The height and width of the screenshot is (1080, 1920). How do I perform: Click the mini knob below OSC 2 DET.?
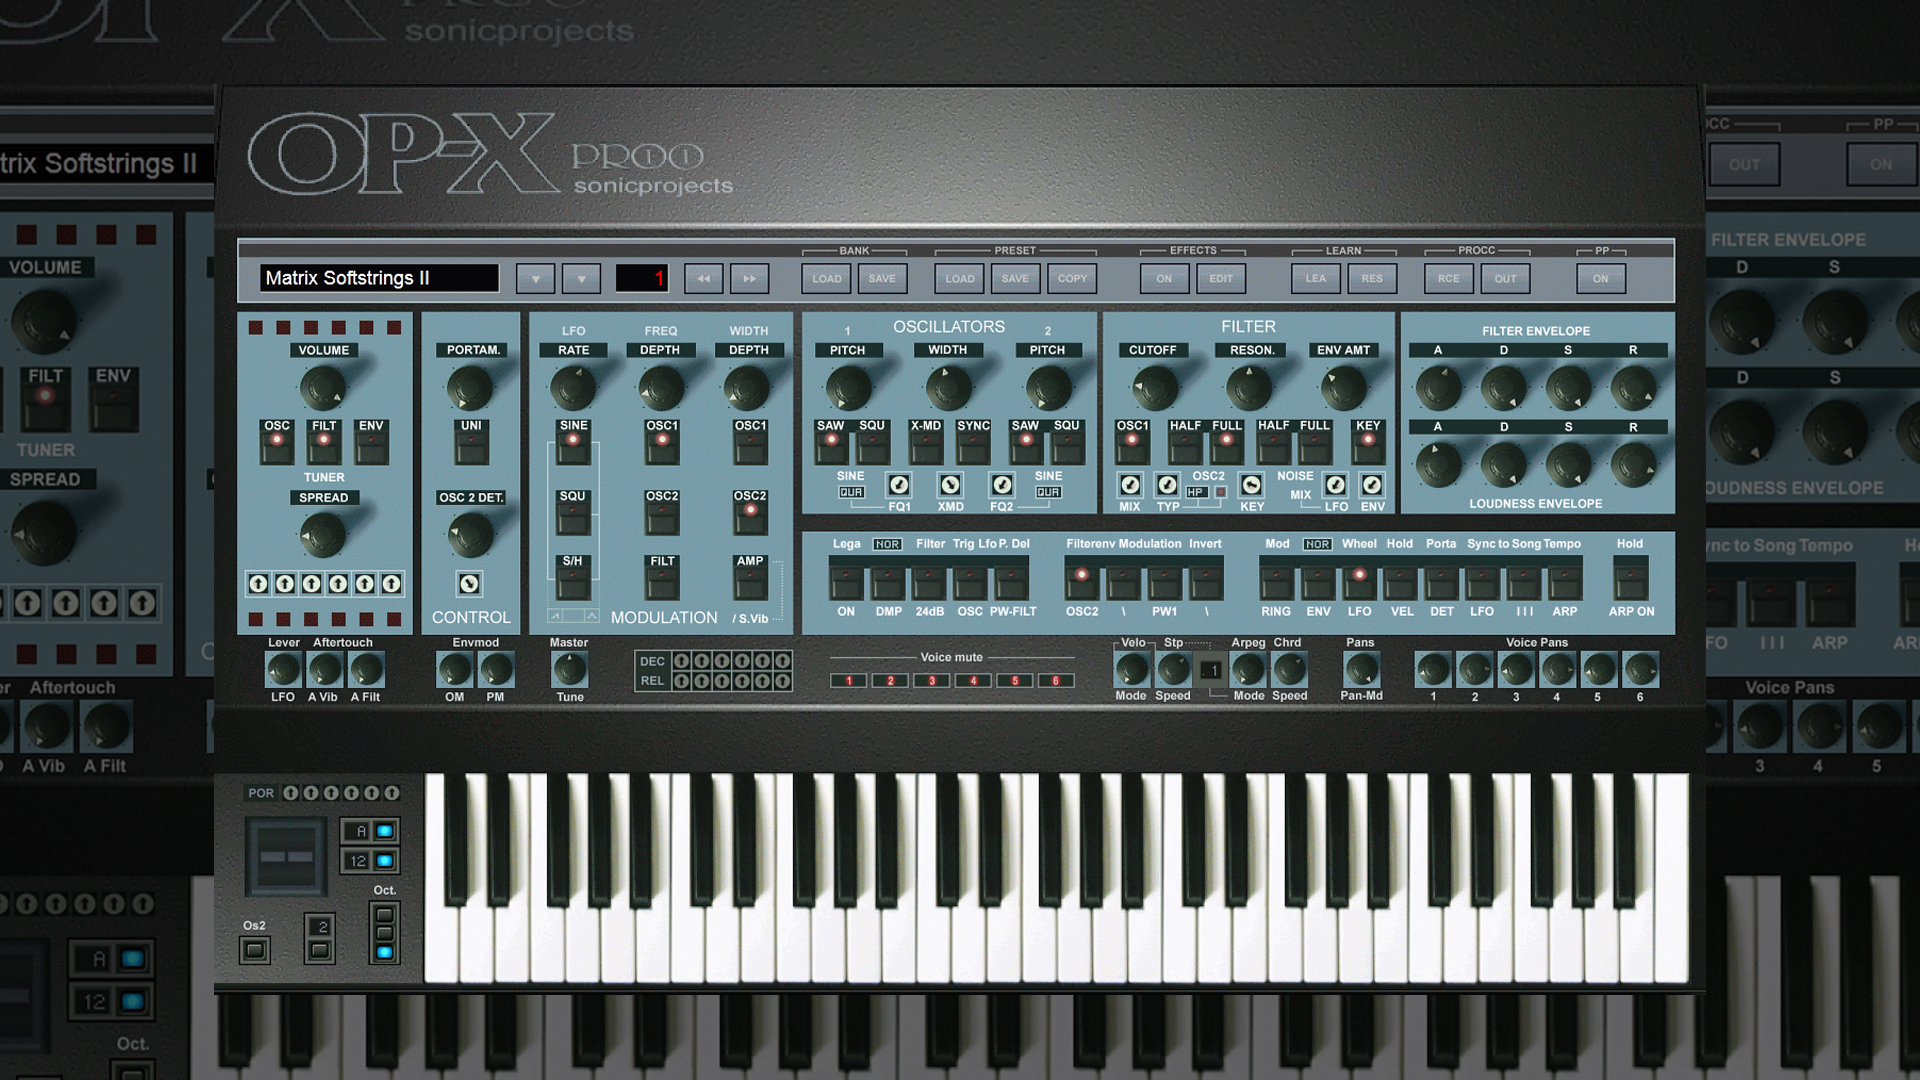[469, 583]
